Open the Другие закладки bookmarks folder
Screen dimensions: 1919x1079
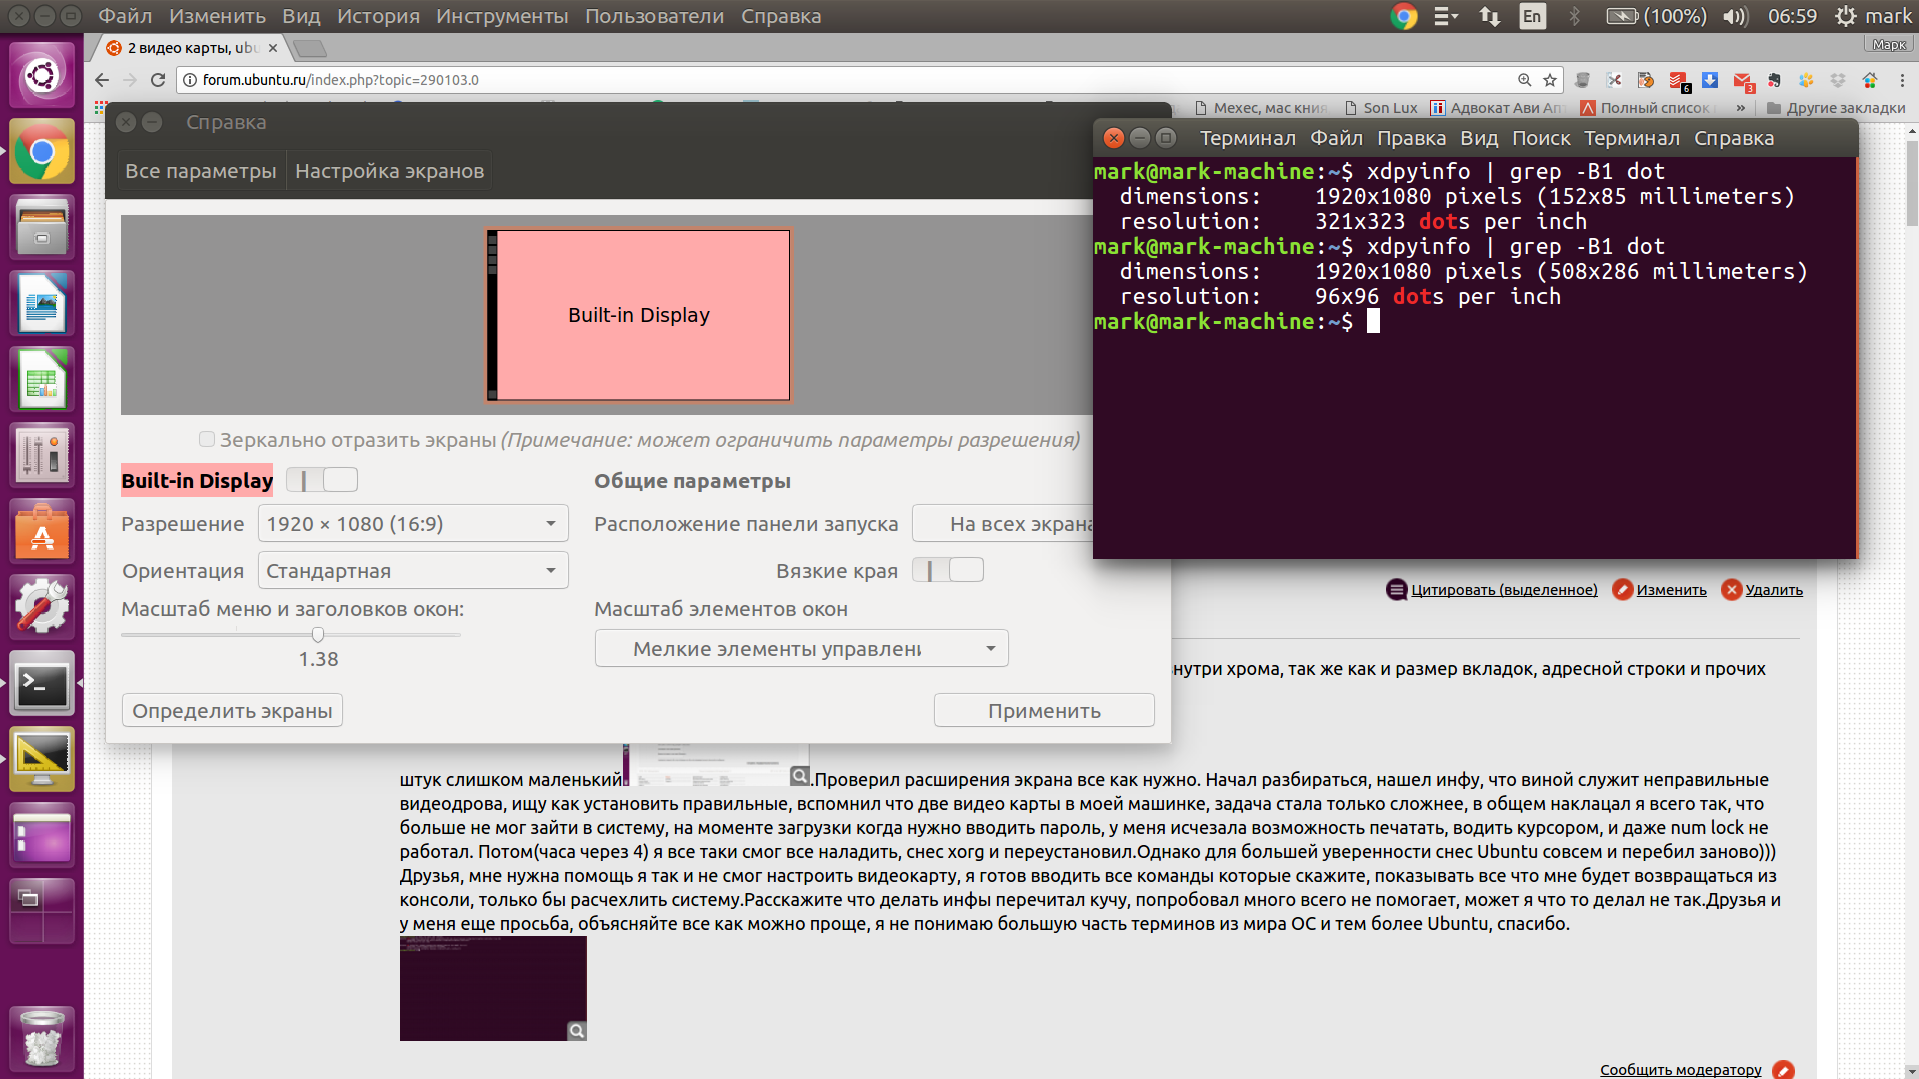pos(1836,108)
